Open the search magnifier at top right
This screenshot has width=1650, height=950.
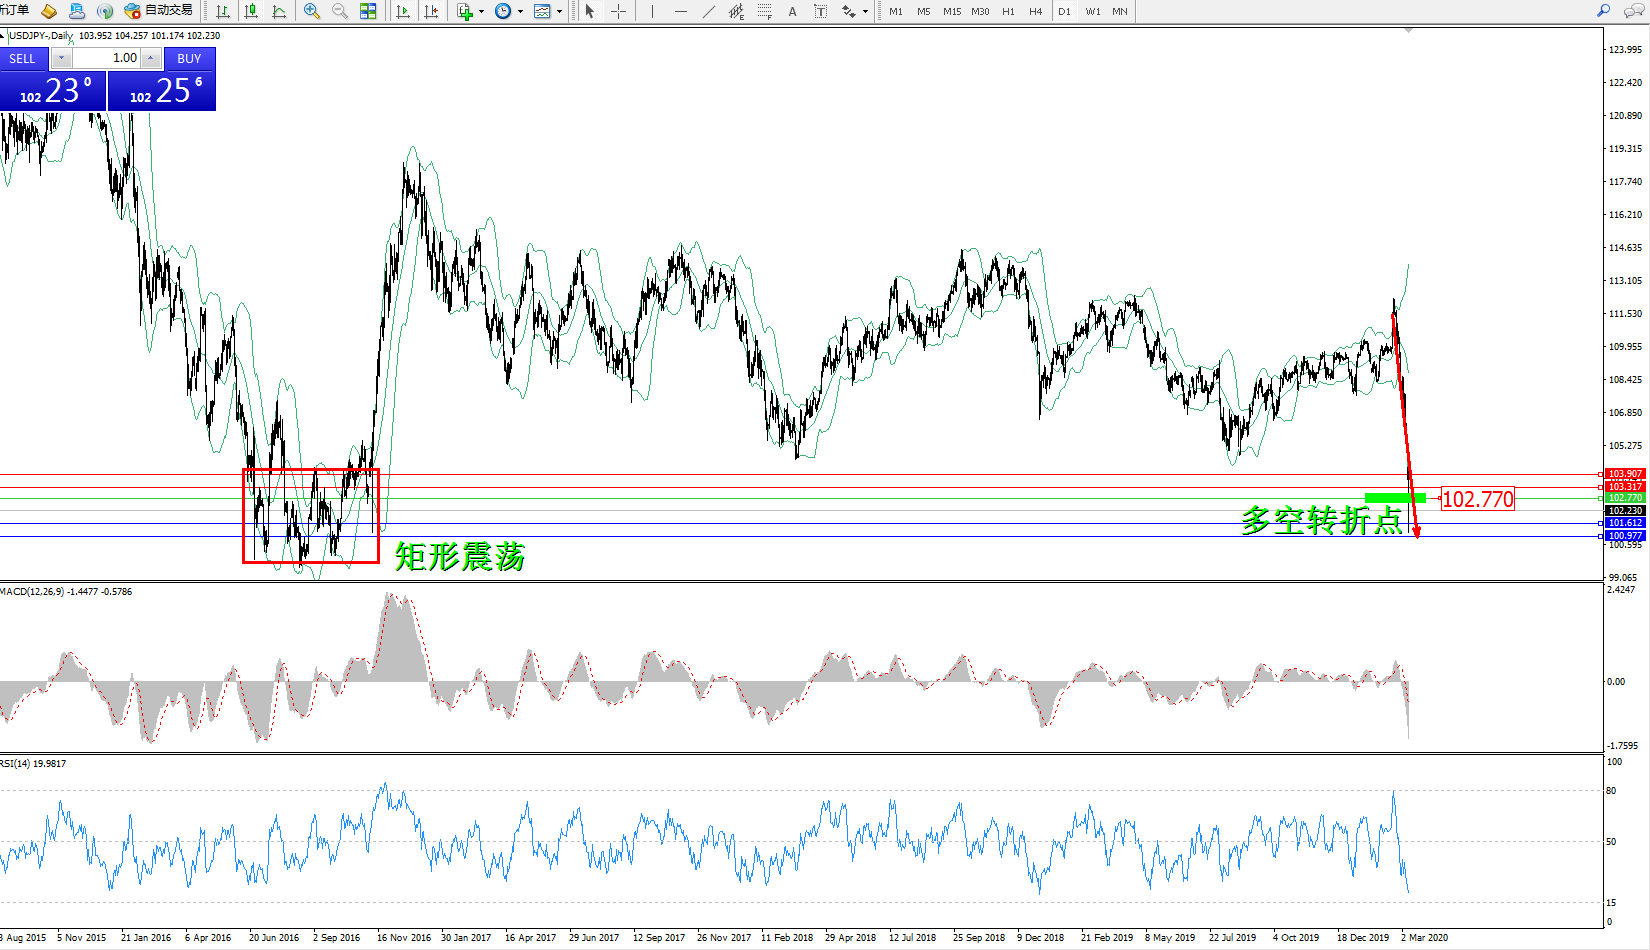(x=1603, y=11)
